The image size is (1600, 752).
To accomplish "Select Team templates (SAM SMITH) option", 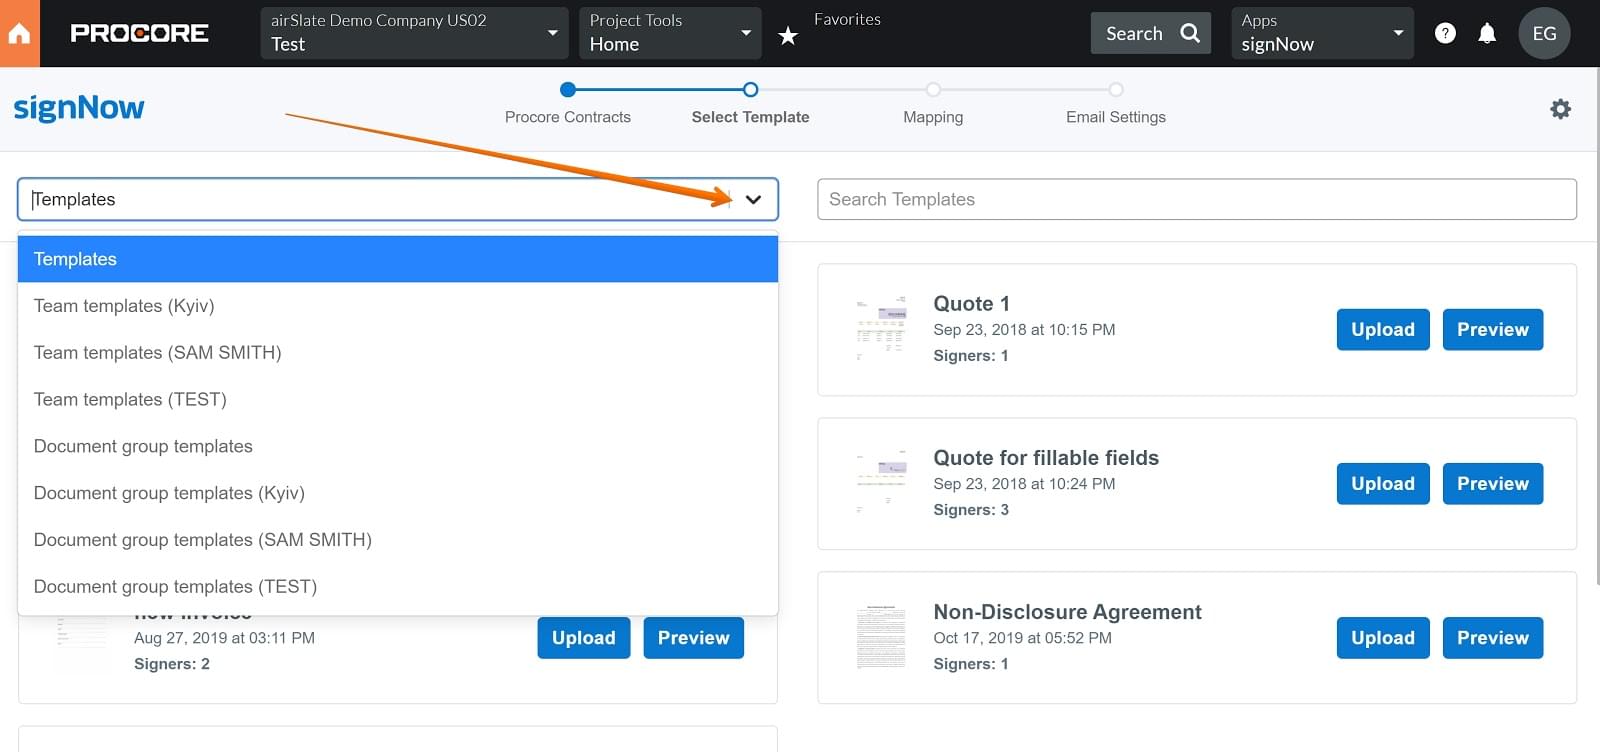I will [x=398, y=353].
